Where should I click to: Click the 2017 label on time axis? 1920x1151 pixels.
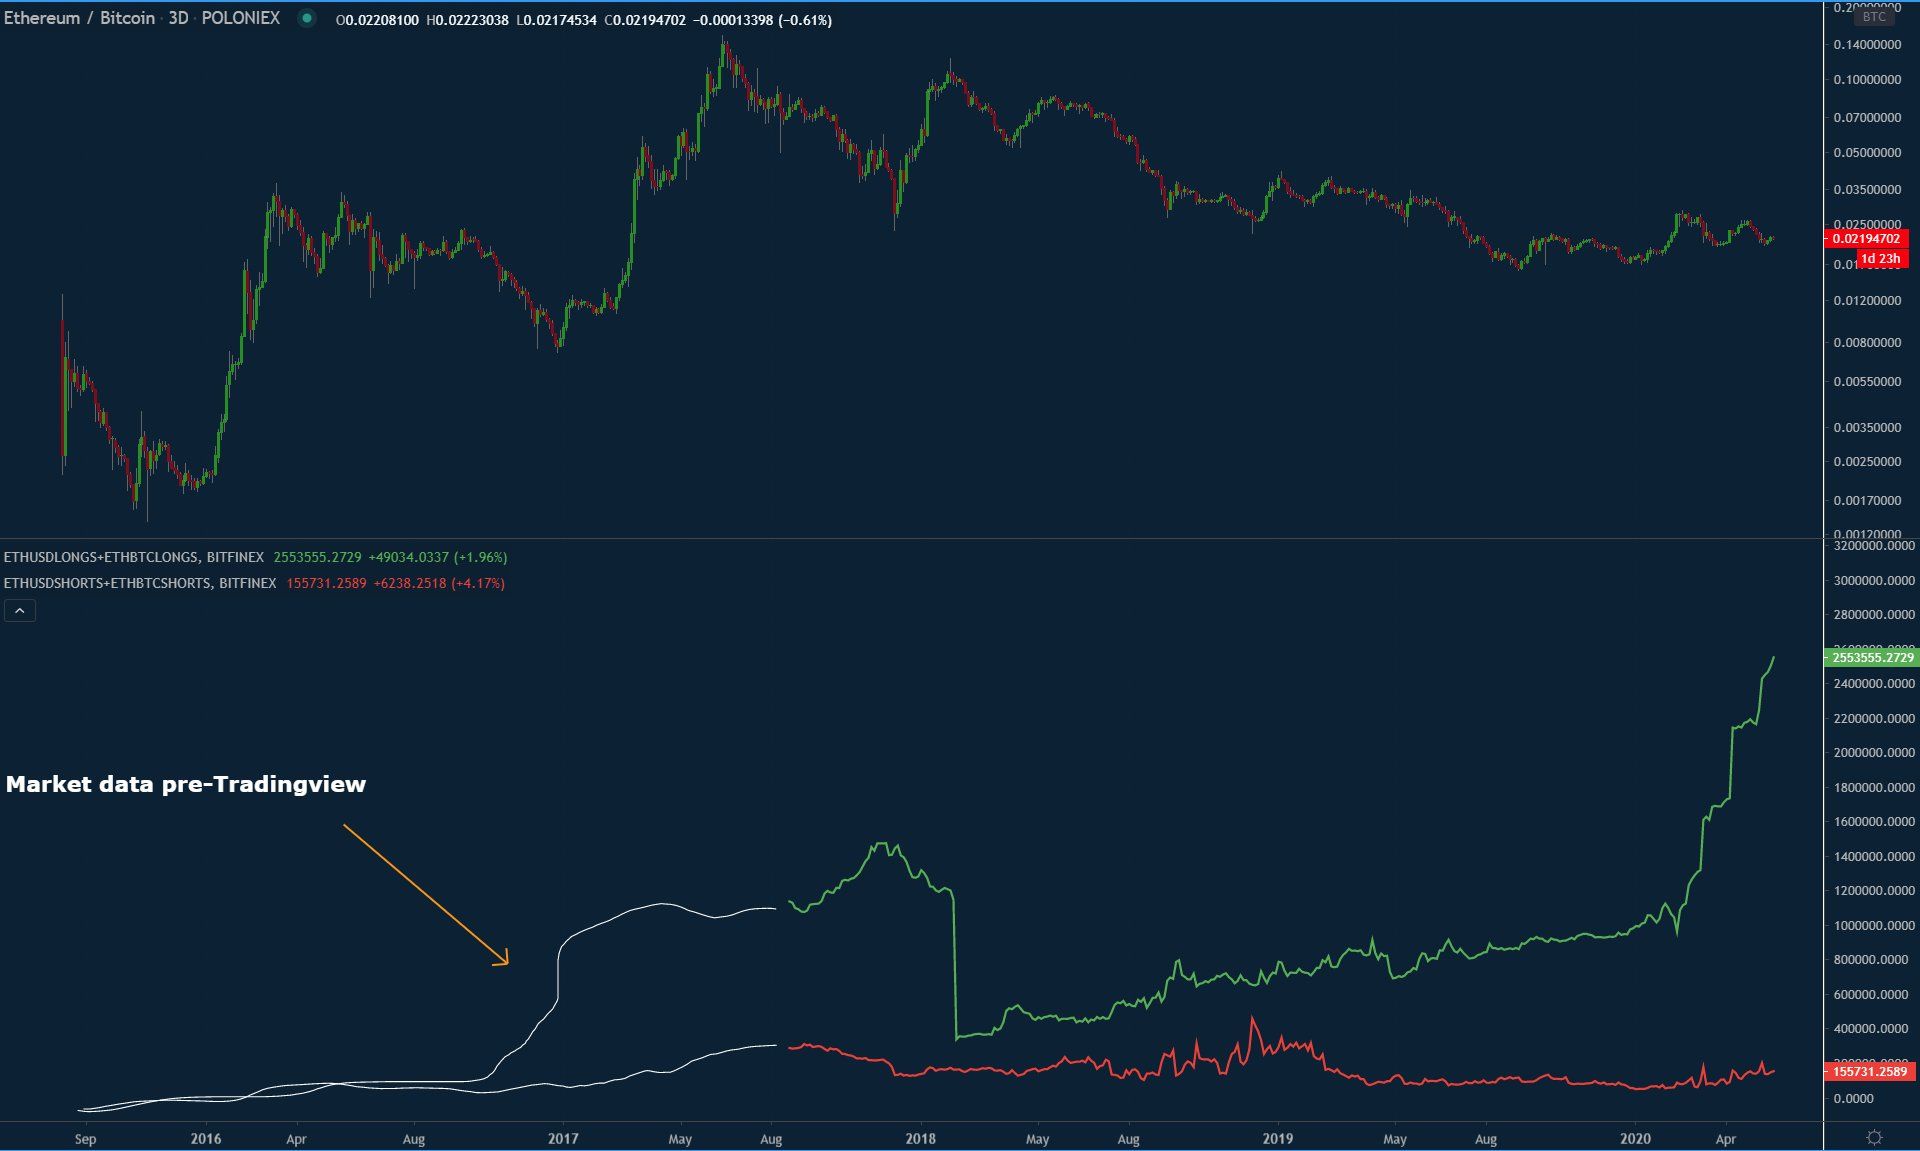click(563, 1139)
